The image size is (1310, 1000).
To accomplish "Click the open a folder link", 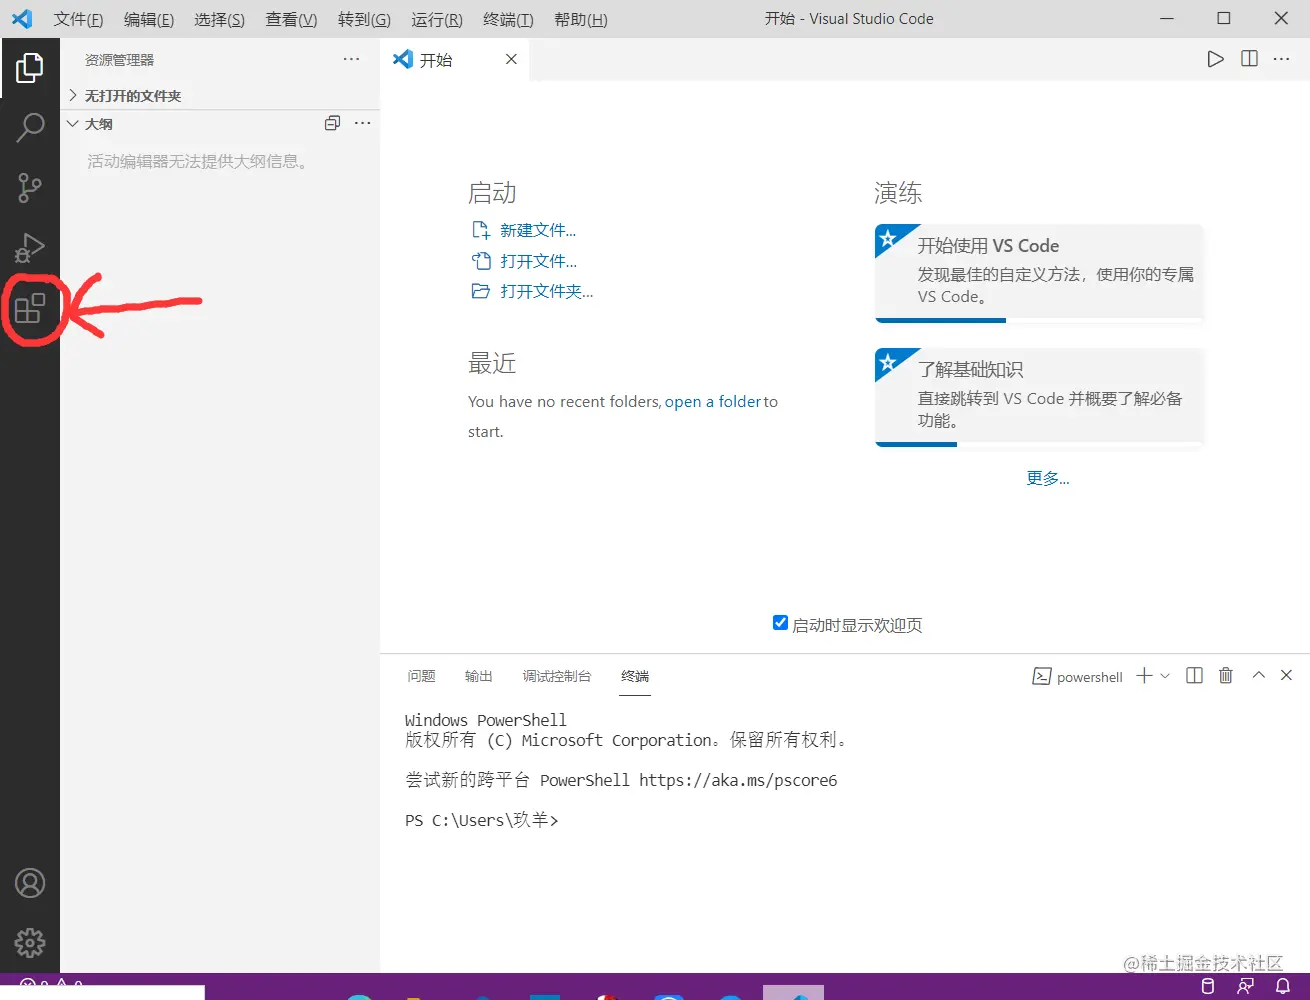I will pyautogui.click(x=713, y=401).
